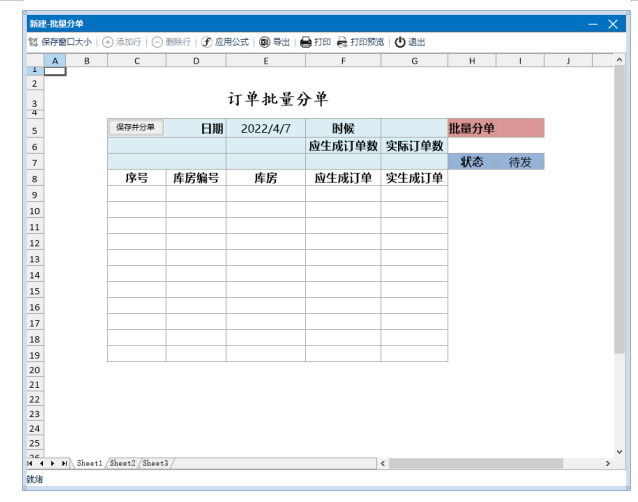Screen dimensions: 638x502
Task: Select the red 批量分单 cell
Action: click(x=496, y=129)
